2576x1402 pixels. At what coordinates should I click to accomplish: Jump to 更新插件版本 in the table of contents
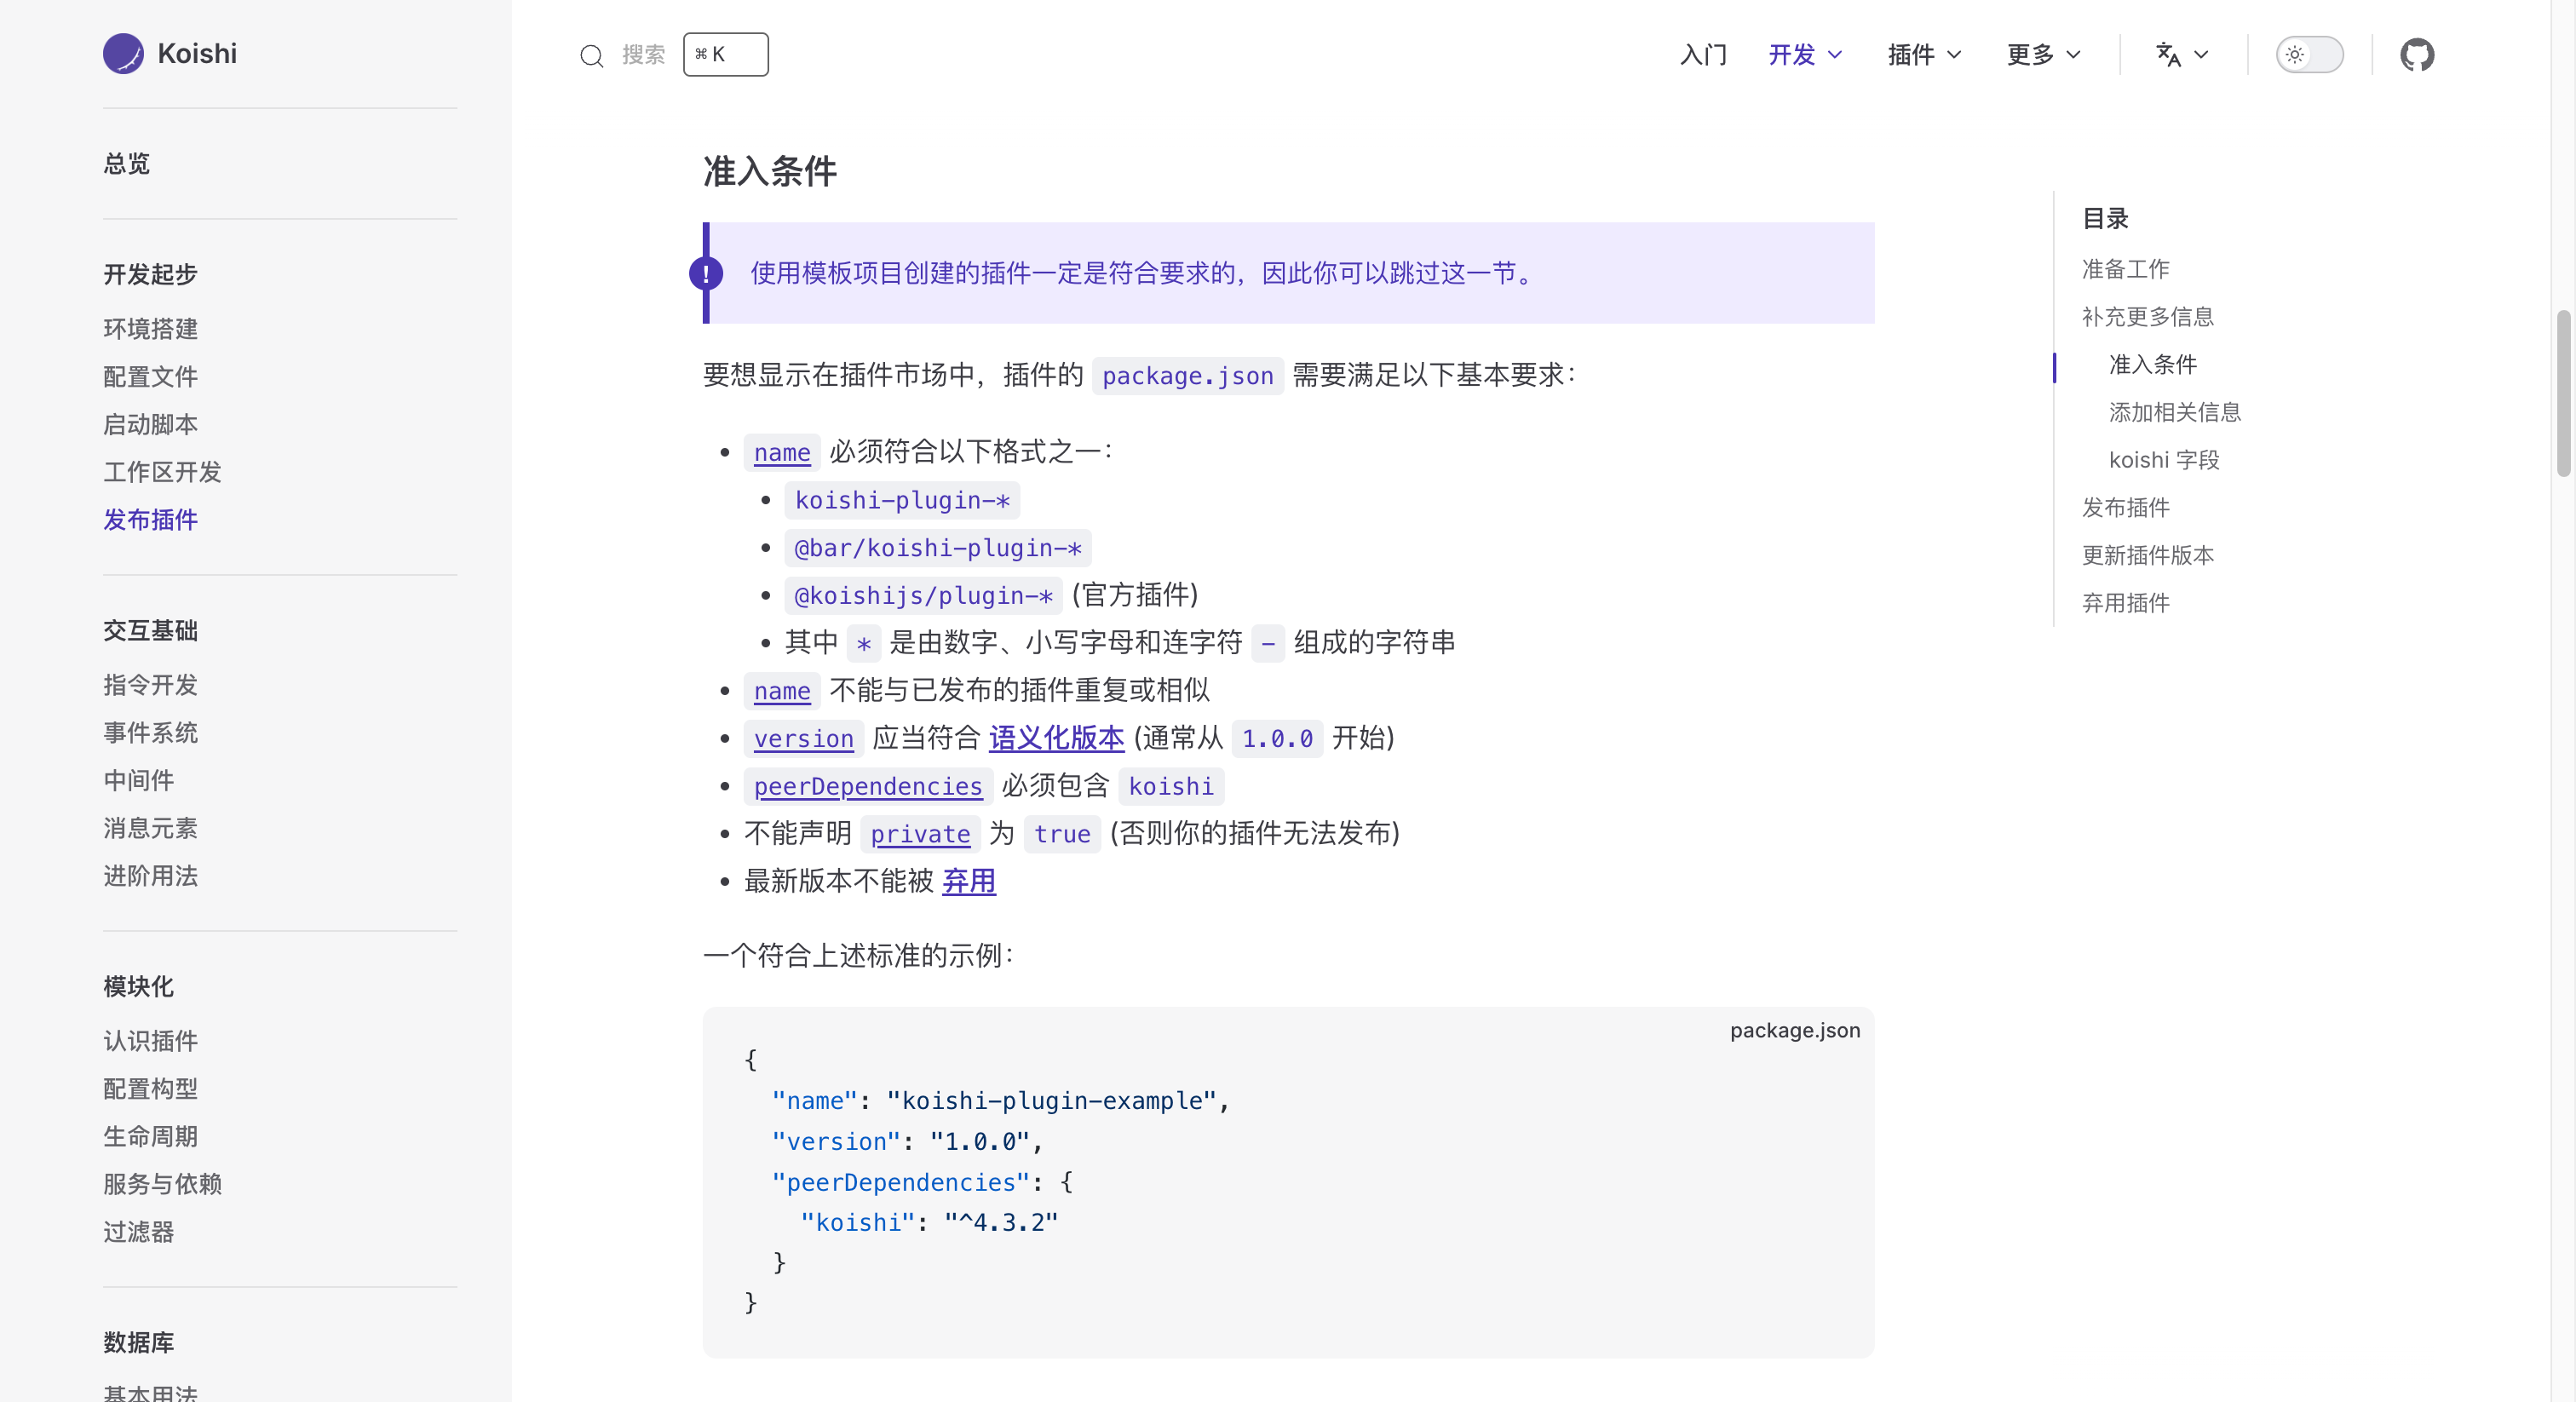(x=2148, y=555)
